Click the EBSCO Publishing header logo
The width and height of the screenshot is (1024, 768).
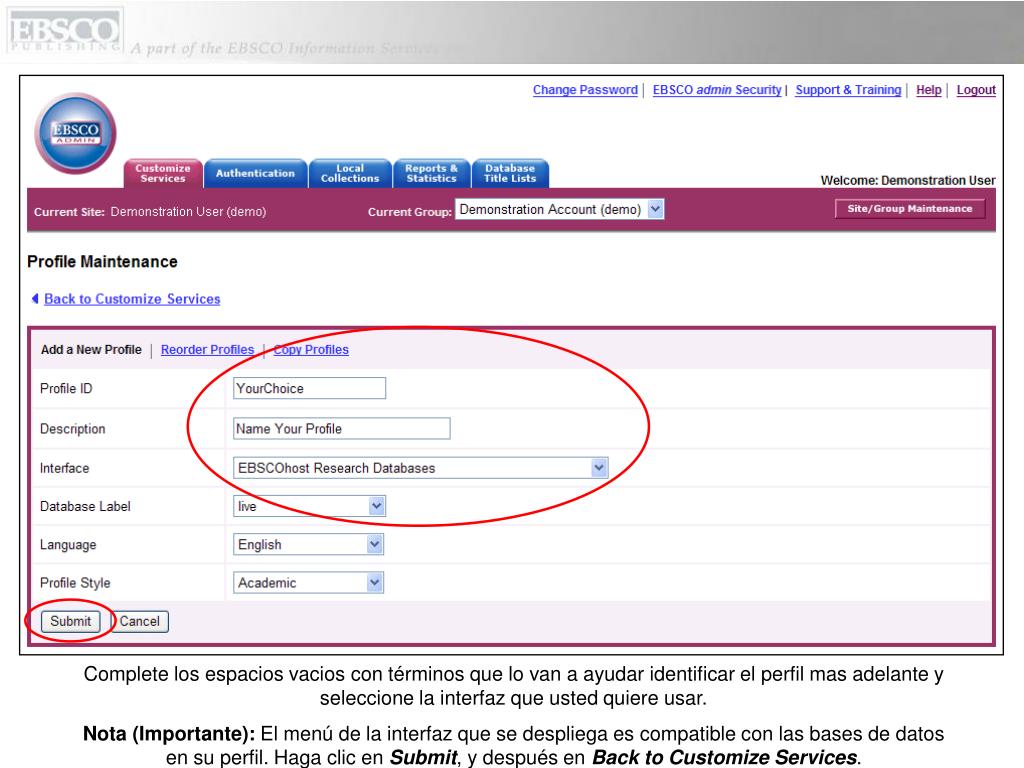click(64, 31)
